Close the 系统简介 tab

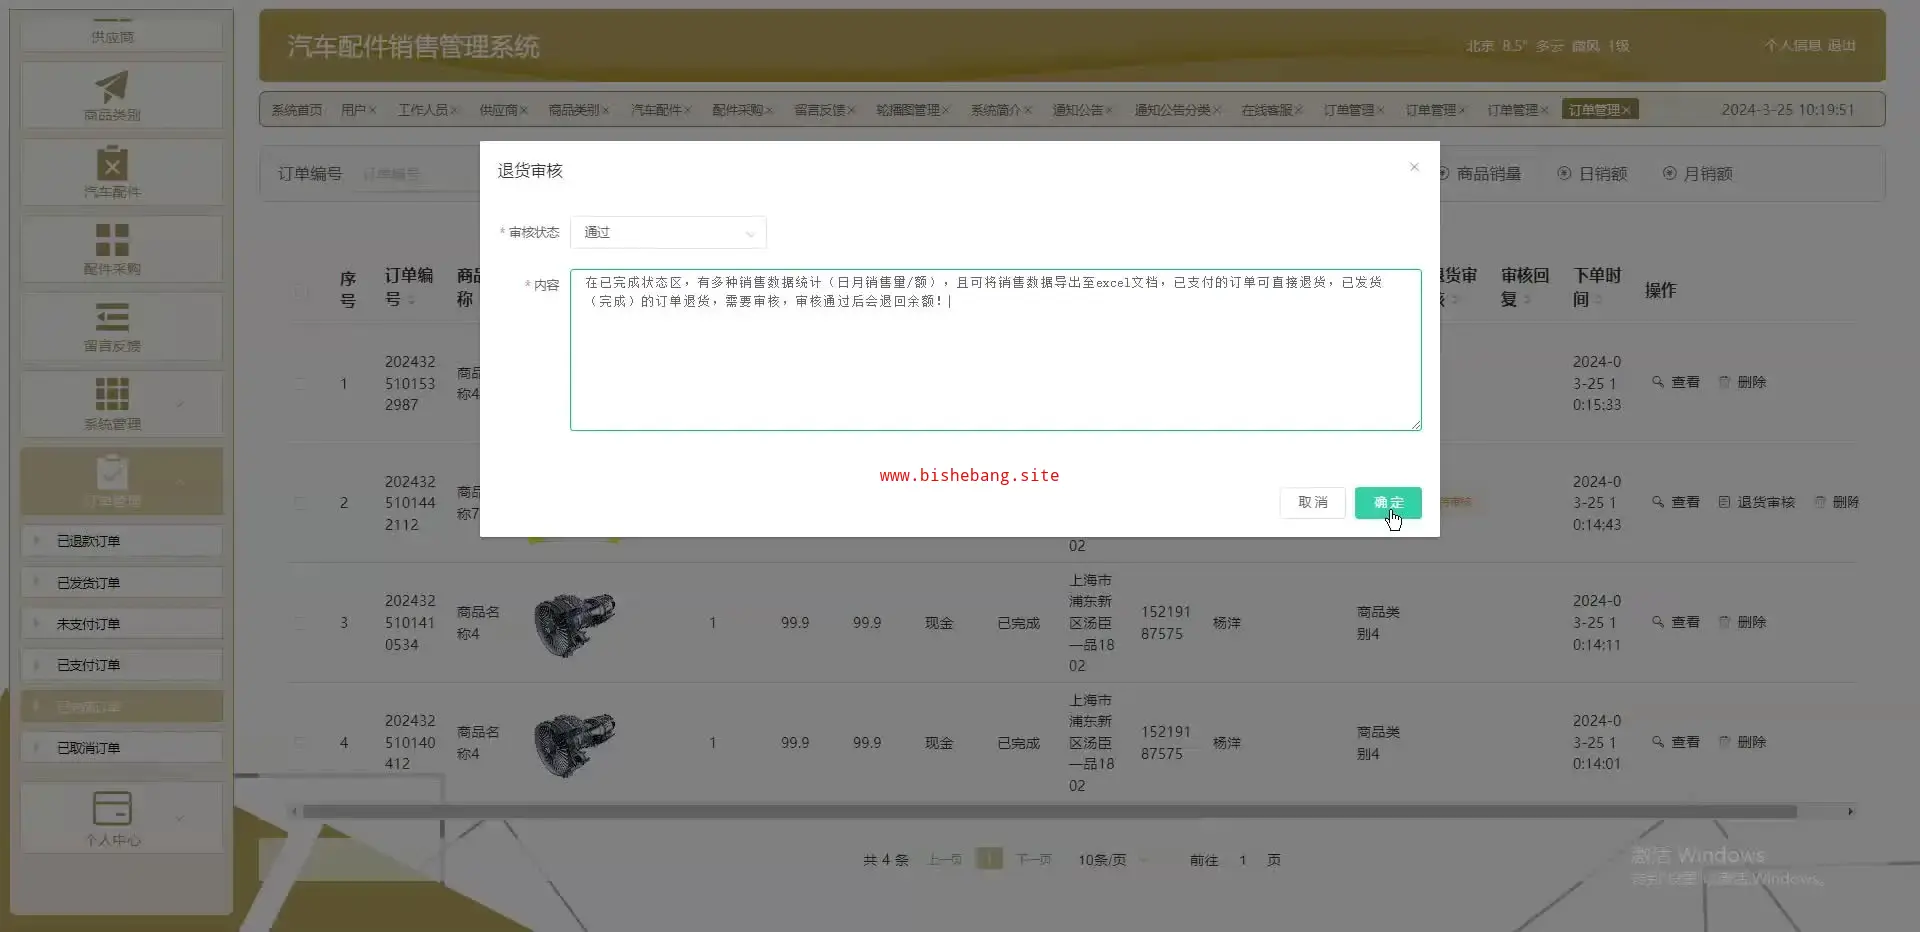(x=1027, y=110)
